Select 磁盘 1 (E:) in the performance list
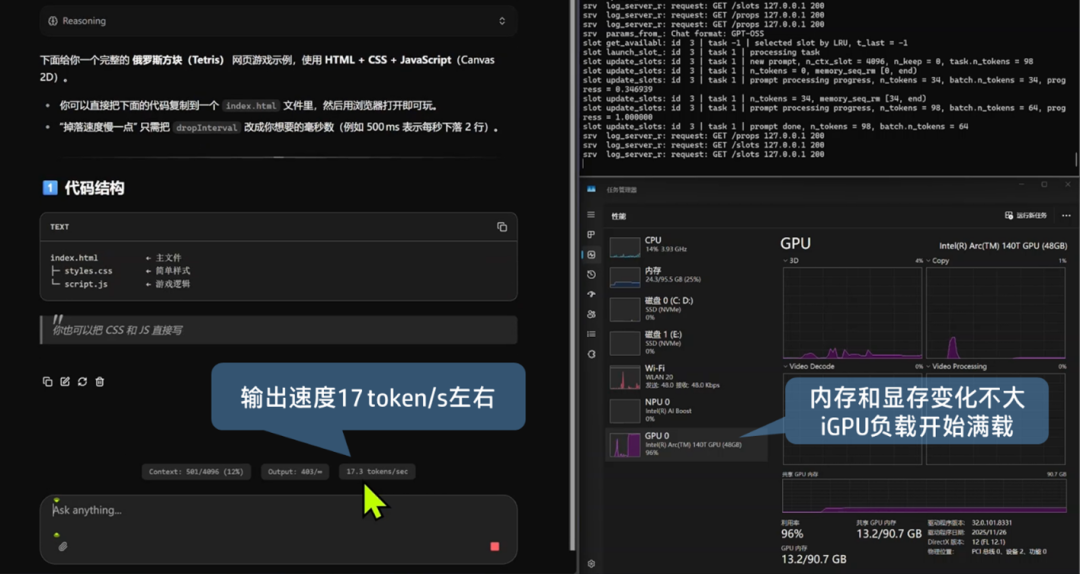1080x574 pixels. pyautogui.click(x=687, y=342)
